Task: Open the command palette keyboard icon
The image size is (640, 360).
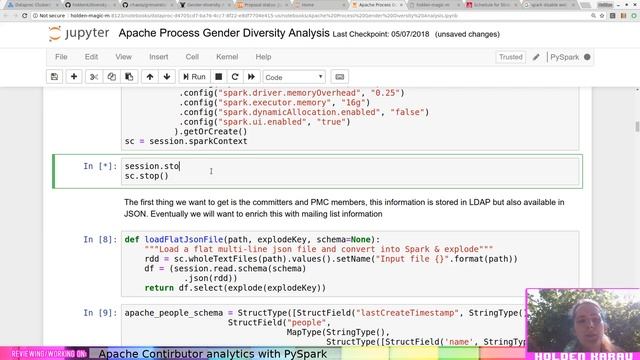Action: tap(340, 77)
